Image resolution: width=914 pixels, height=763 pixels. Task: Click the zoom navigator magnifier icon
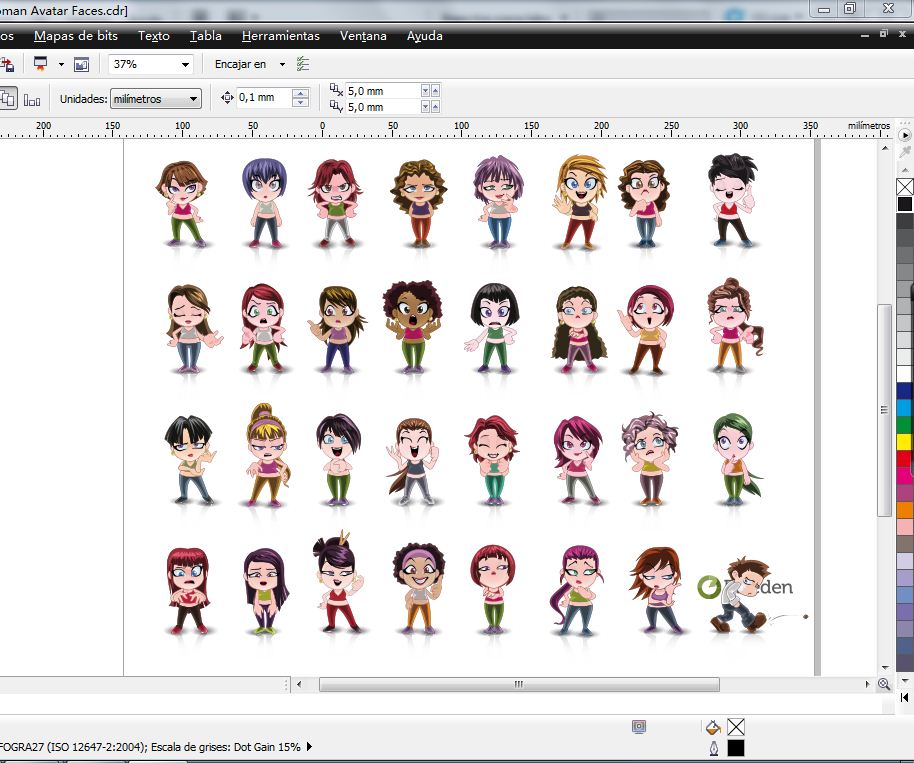point(884,685)
